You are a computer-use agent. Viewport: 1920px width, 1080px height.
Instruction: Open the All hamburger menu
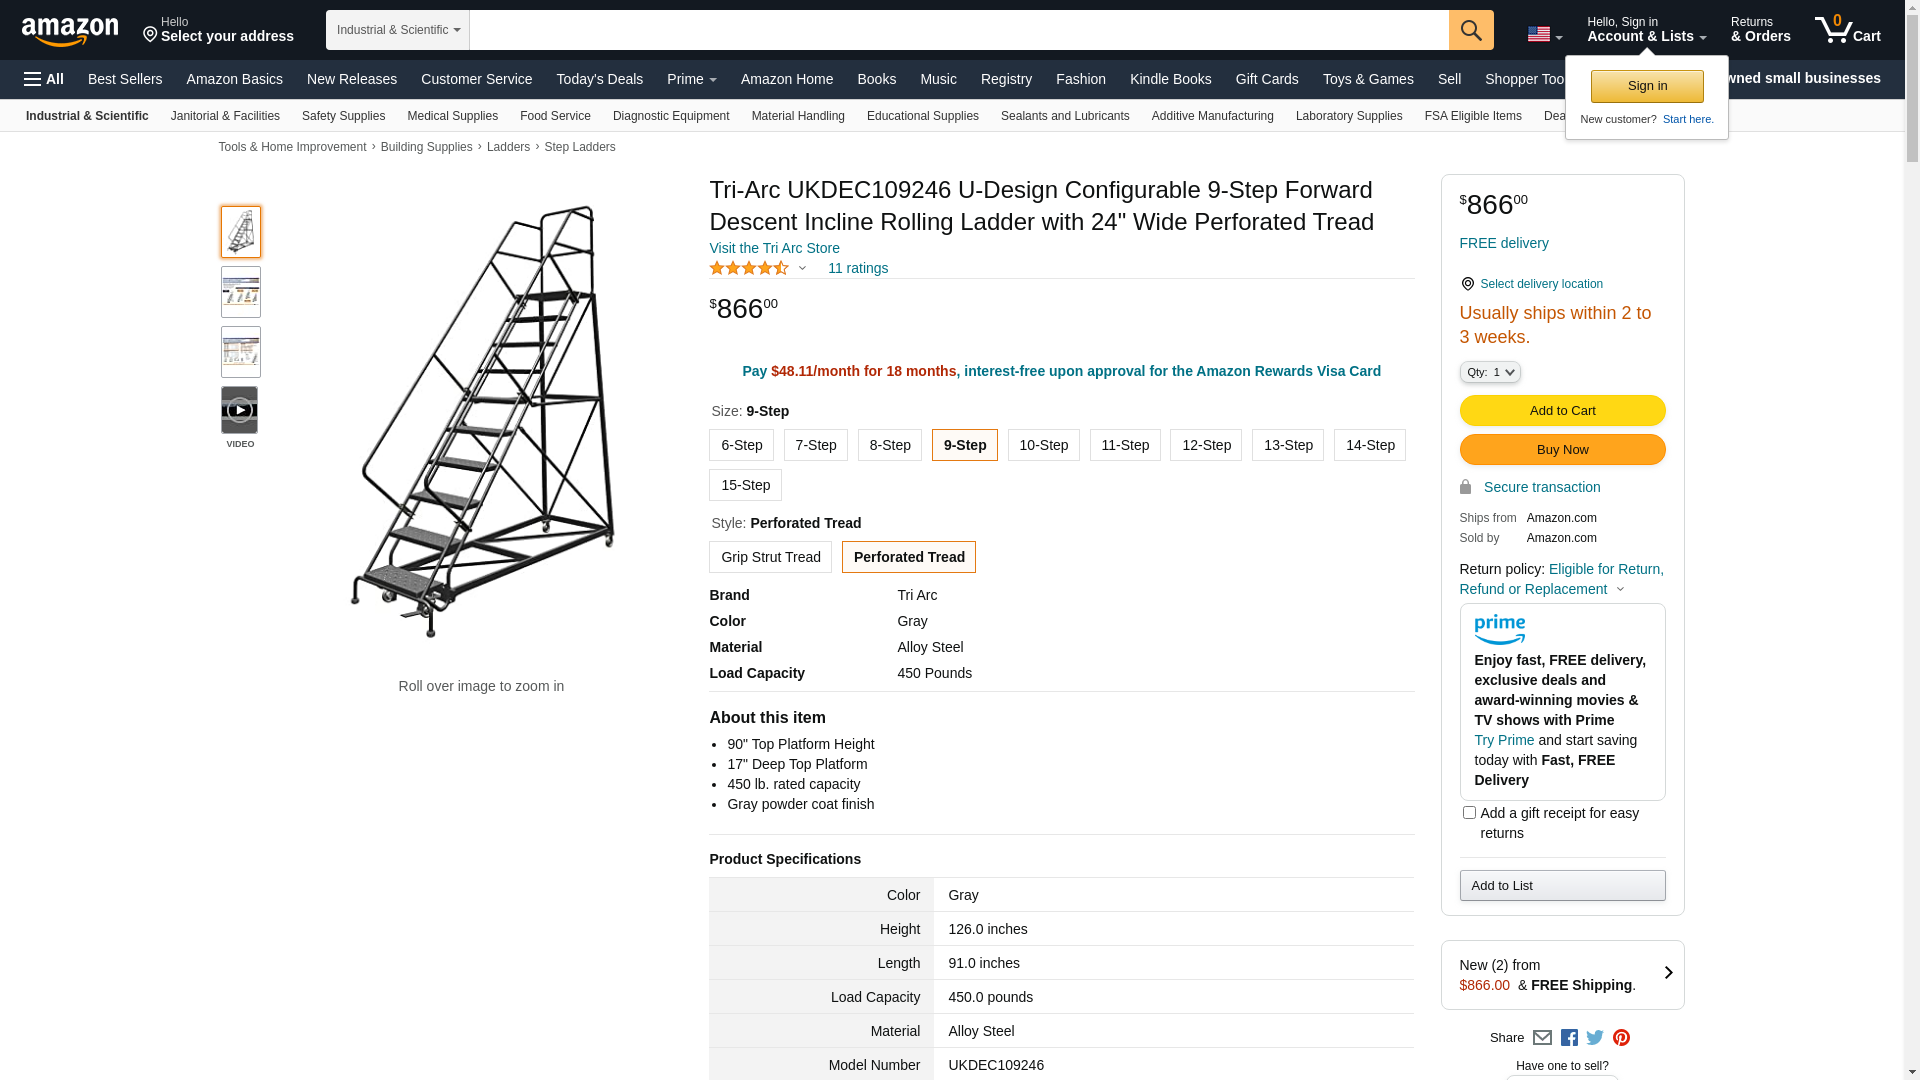tap(44, 79)
